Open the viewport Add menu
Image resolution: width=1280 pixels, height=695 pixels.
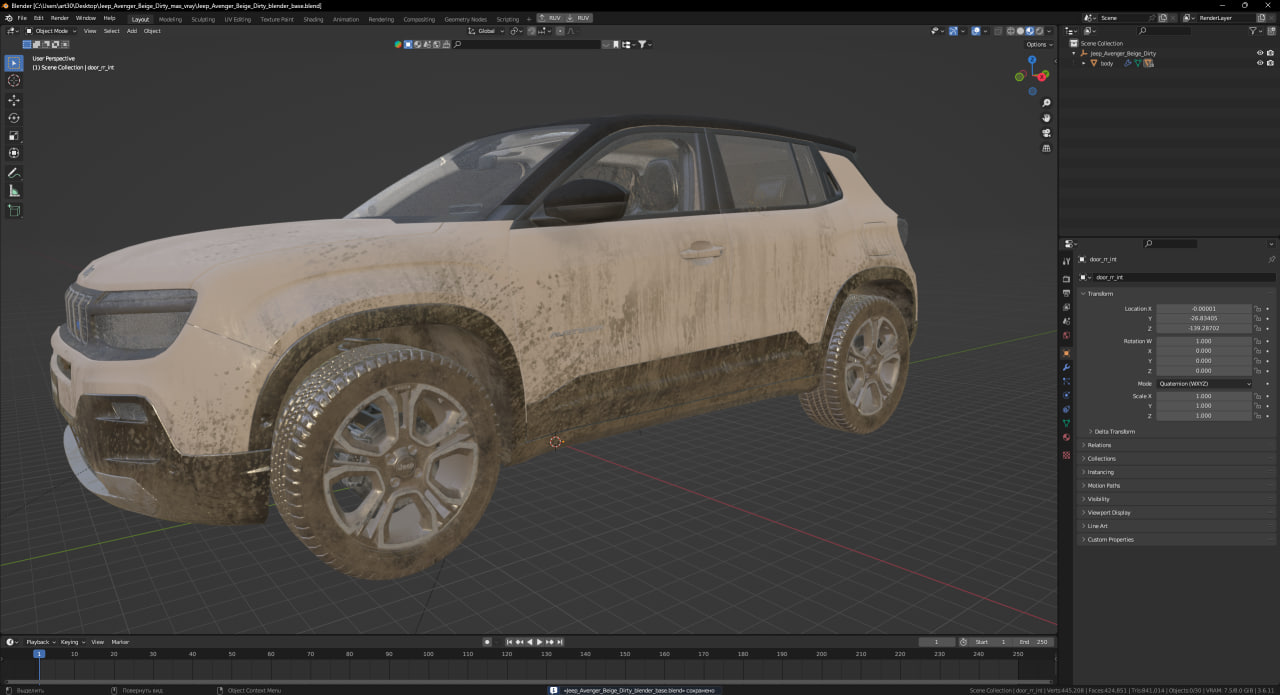point(131,31)
